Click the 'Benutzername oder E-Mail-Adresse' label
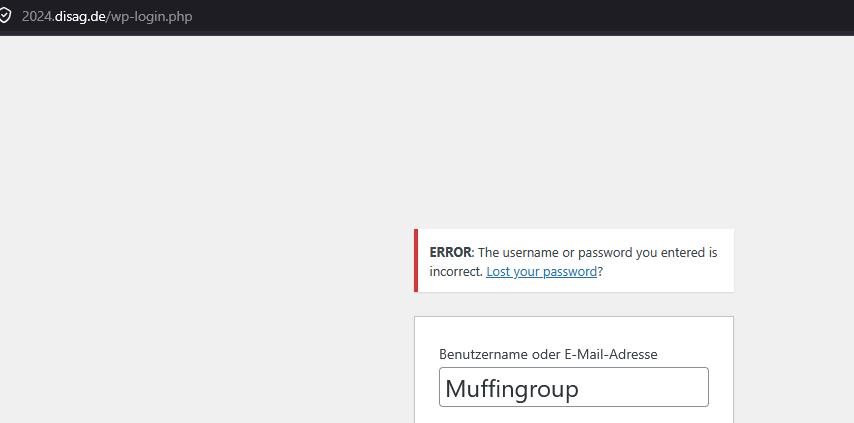The height and width of the screenshot is (423, 854). 548,354
